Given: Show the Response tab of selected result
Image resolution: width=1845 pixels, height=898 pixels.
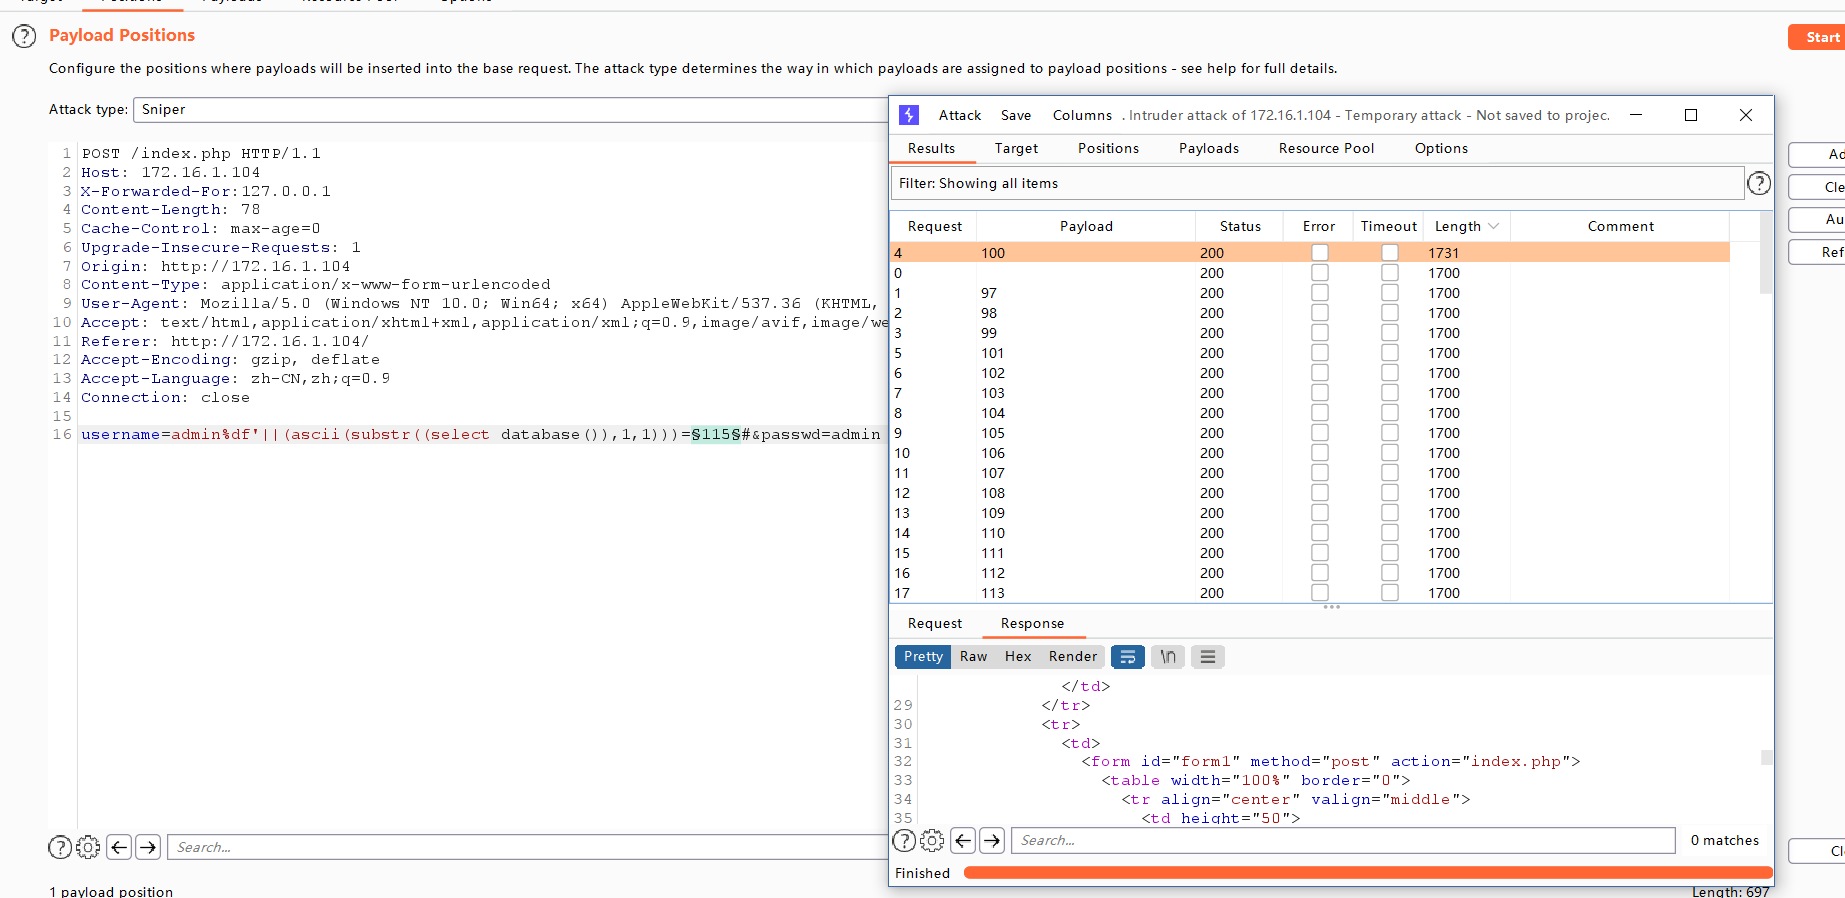Looking at the screenshot, I should coord(1033,623).
